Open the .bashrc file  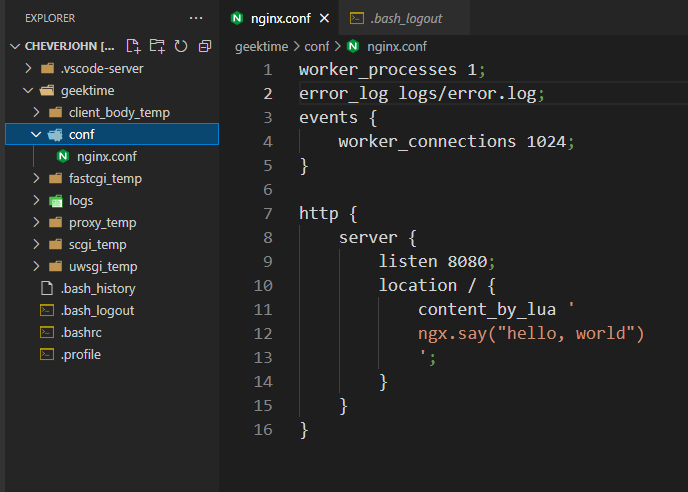(81, 332)
